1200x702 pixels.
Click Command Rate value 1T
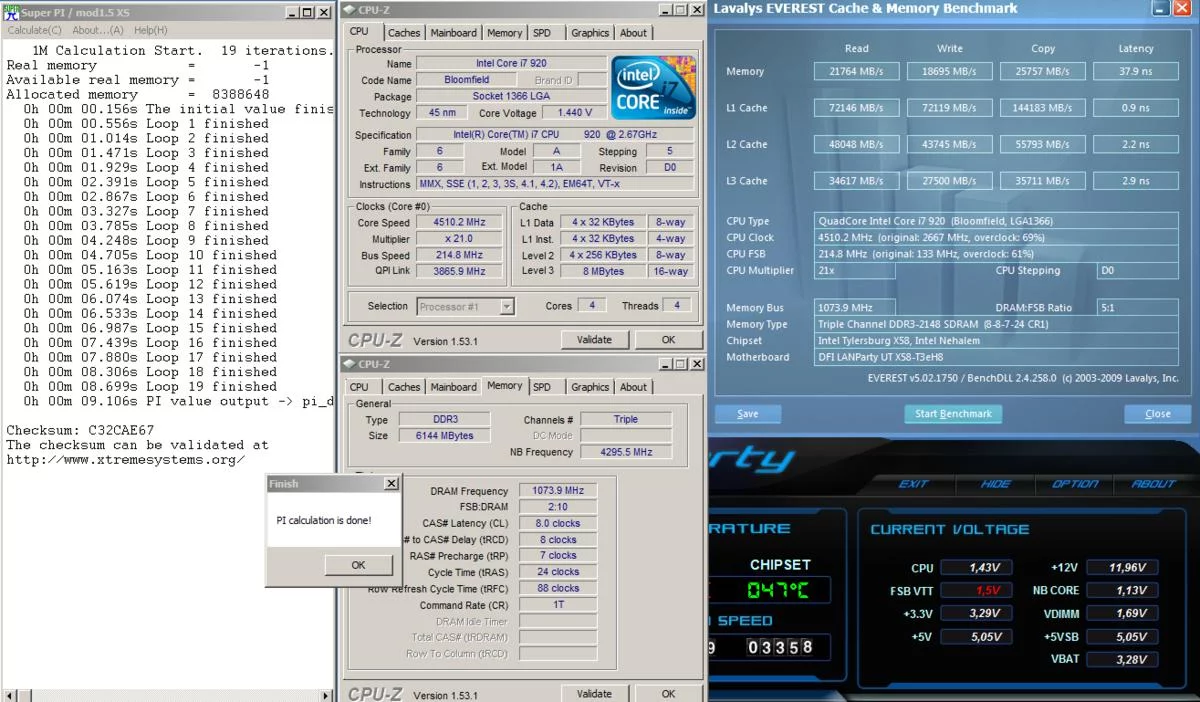(x=558, y=605)
